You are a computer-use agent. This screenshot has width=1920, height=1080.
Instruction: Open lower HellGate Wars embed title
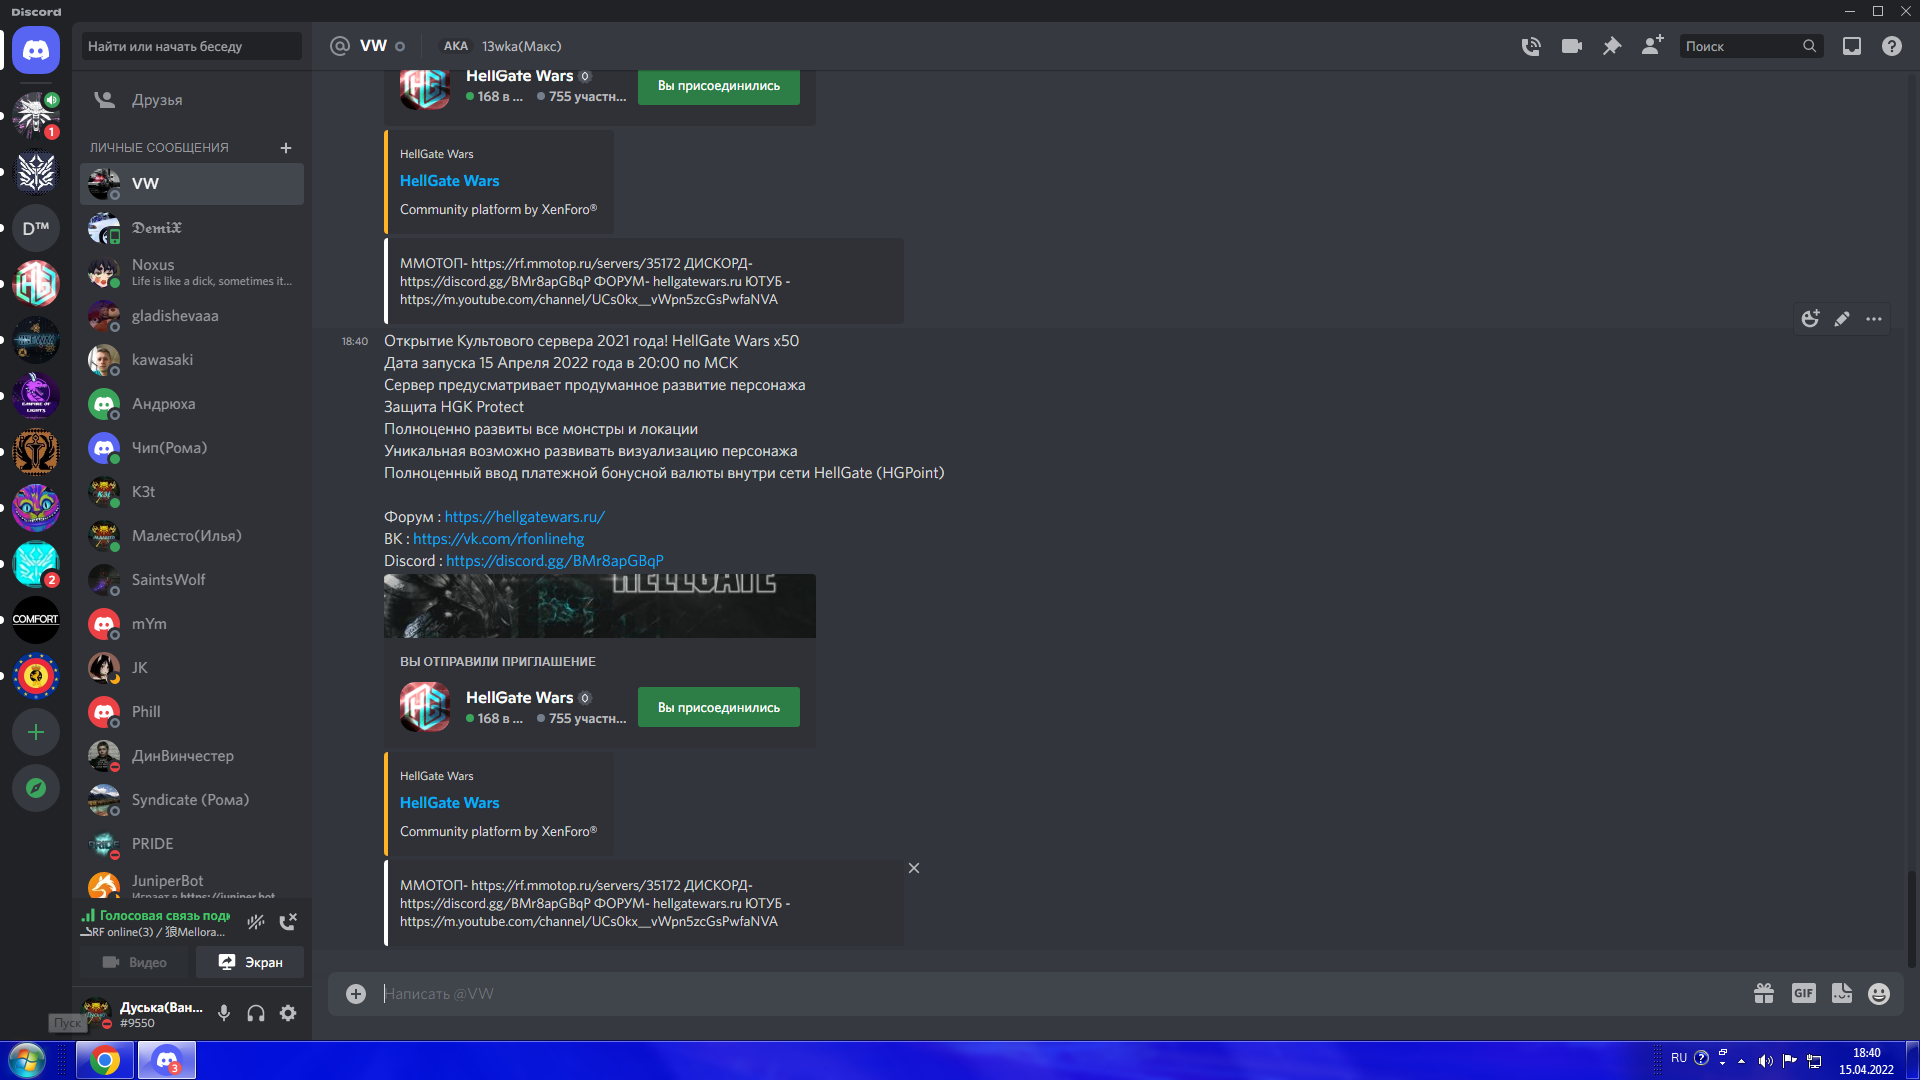click(x=449, y=803)
